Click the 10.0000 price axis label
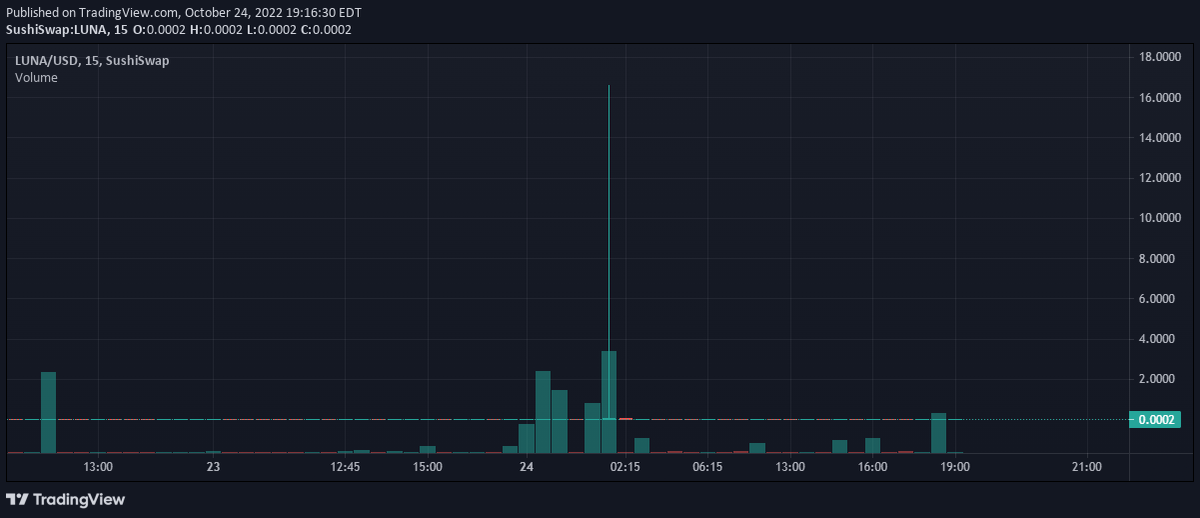The image size is (1200, 518). tap(1161, 218)
